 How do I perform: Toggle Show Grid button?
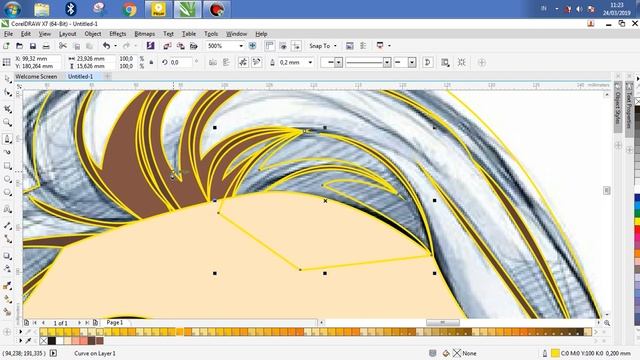[283, 46]
